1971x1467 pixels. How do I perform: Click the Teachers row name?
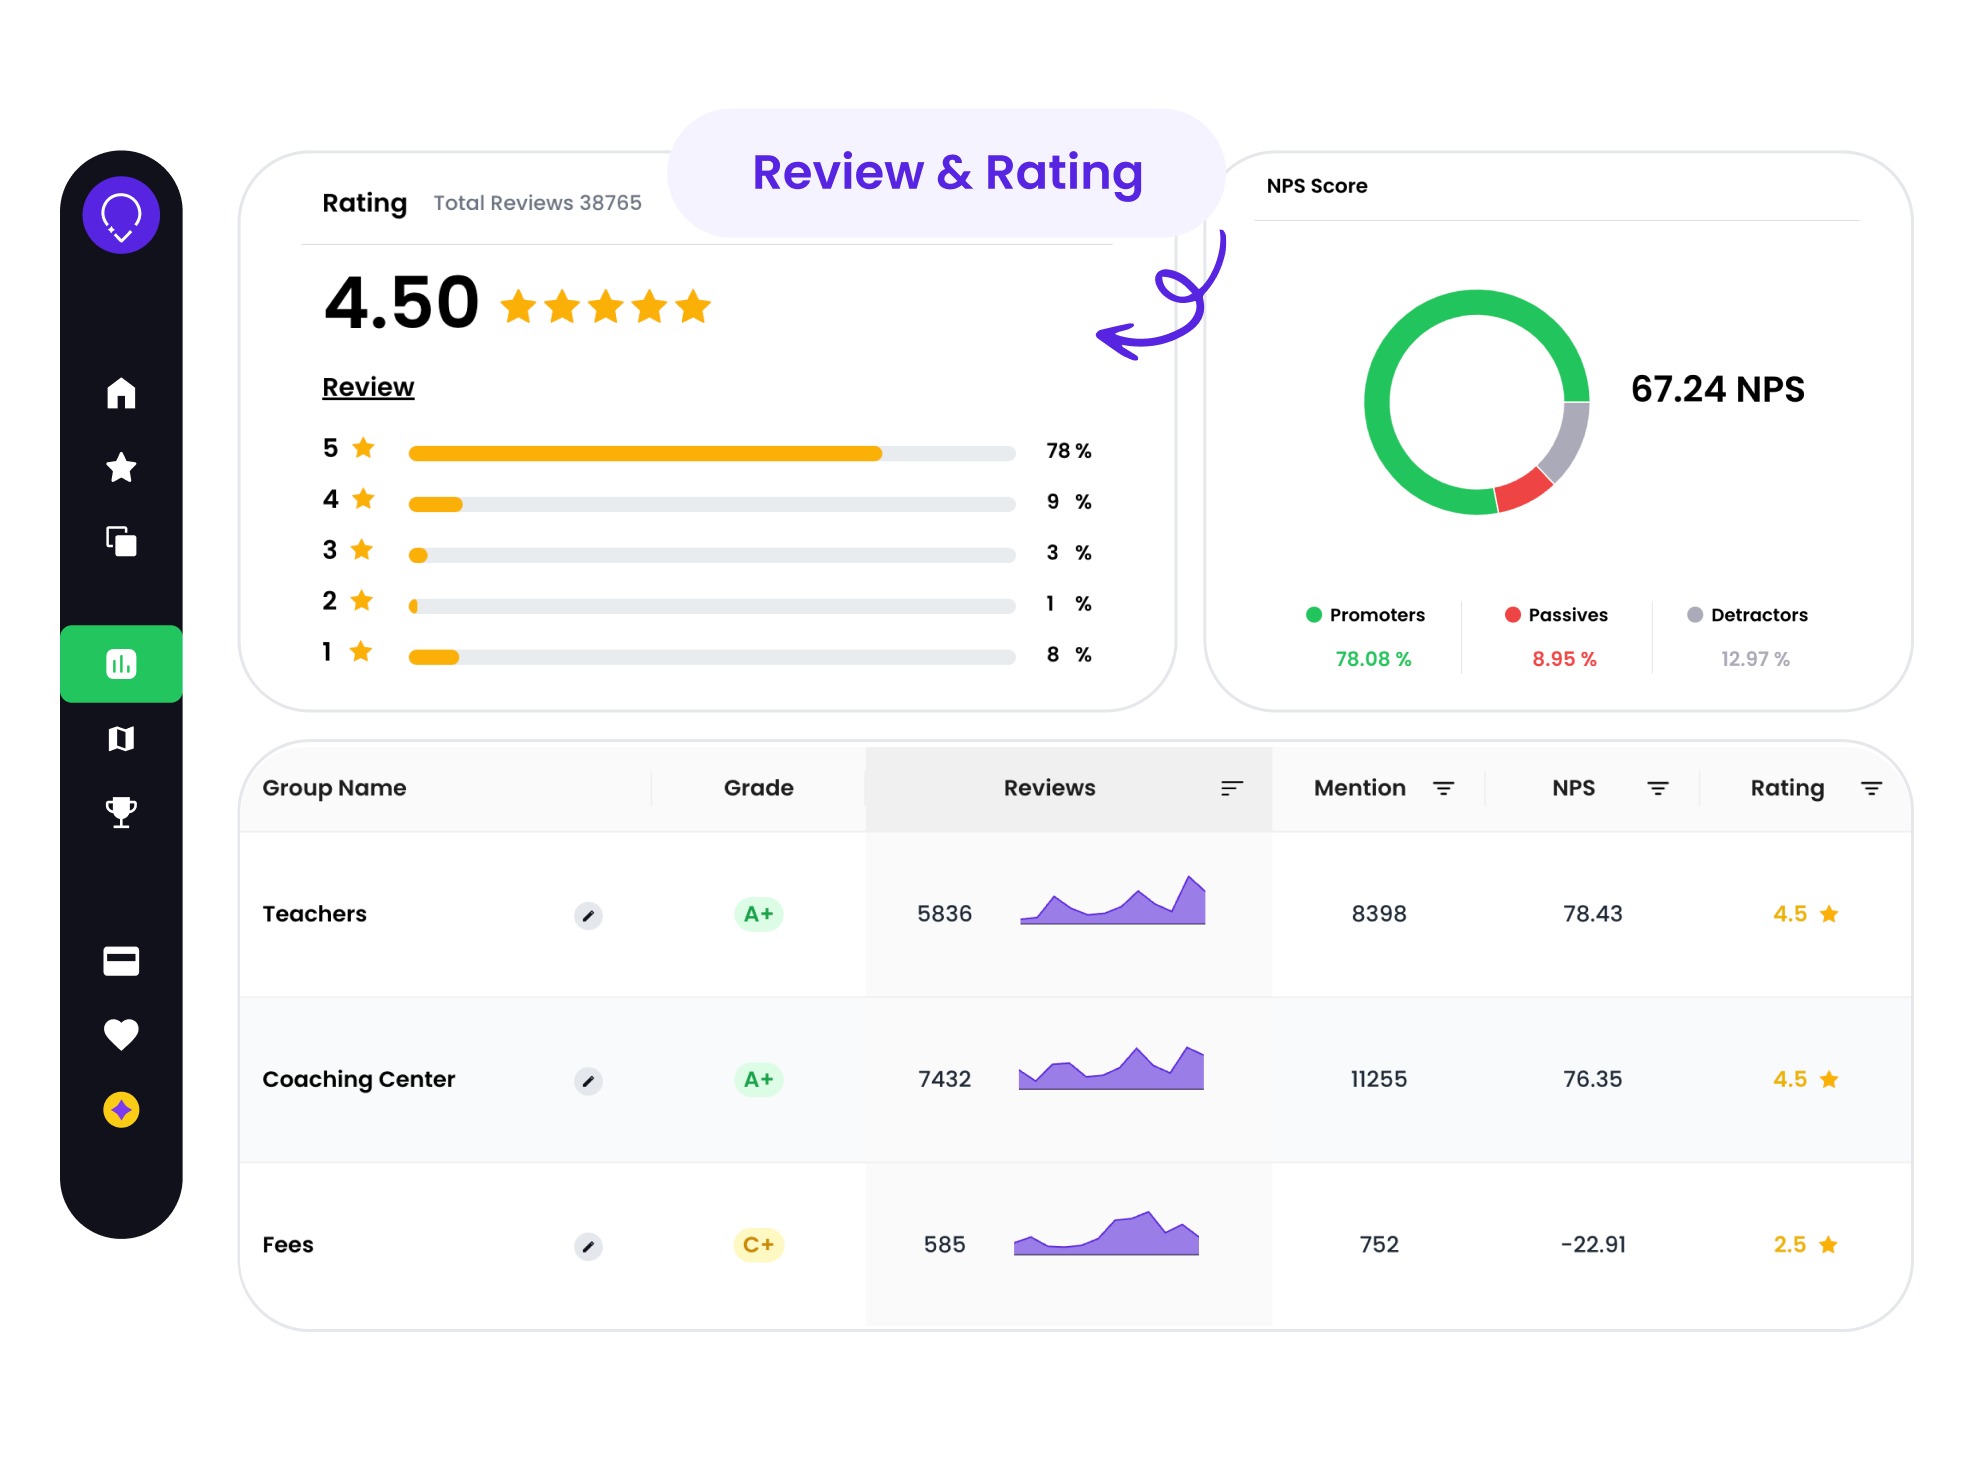pyautogui.click(x=314, y=914)
